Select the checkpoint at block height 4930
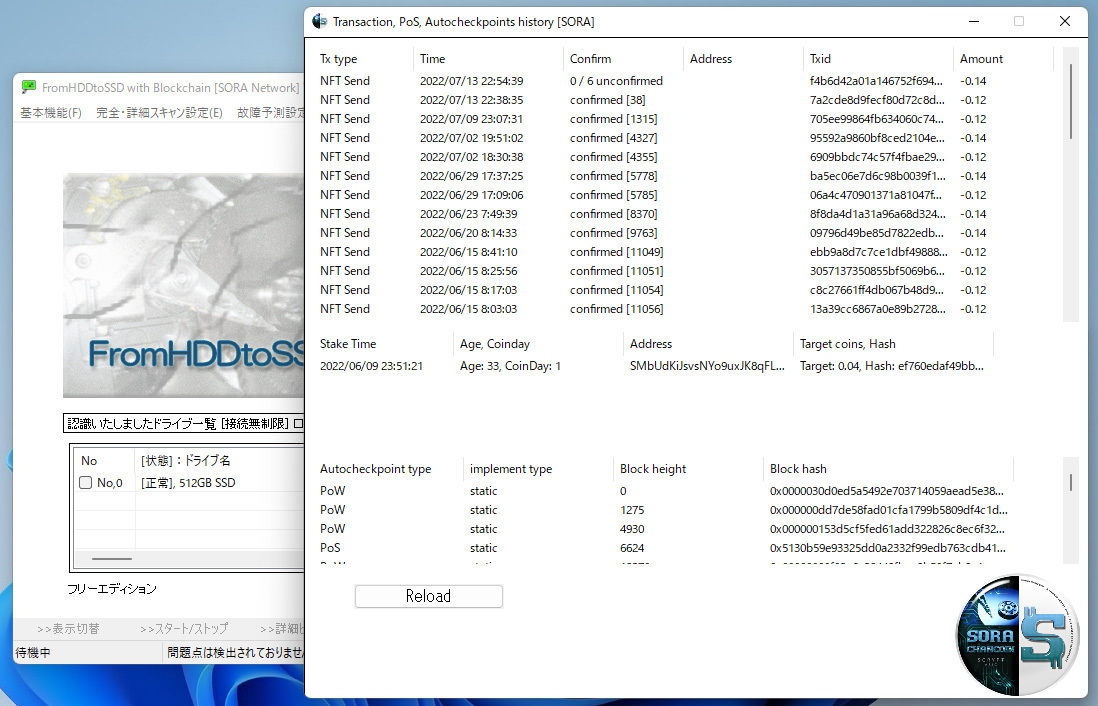The height and width of the screenshot is (706, 1098). pyautogui.click(x=663, y=529)
